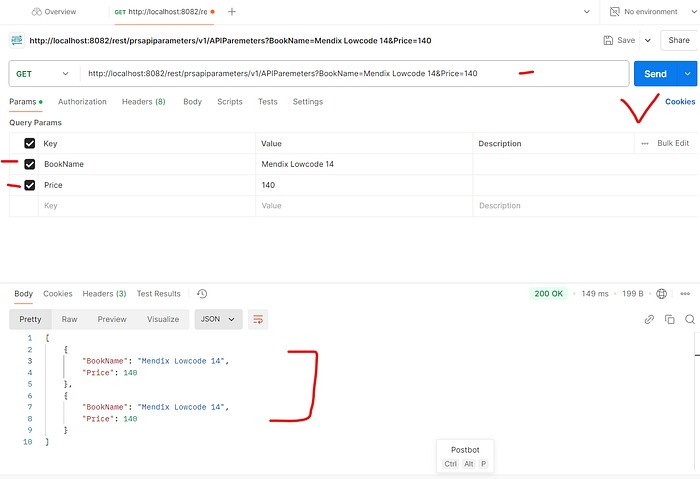Open tab list chevron

[x=587, y=12]
